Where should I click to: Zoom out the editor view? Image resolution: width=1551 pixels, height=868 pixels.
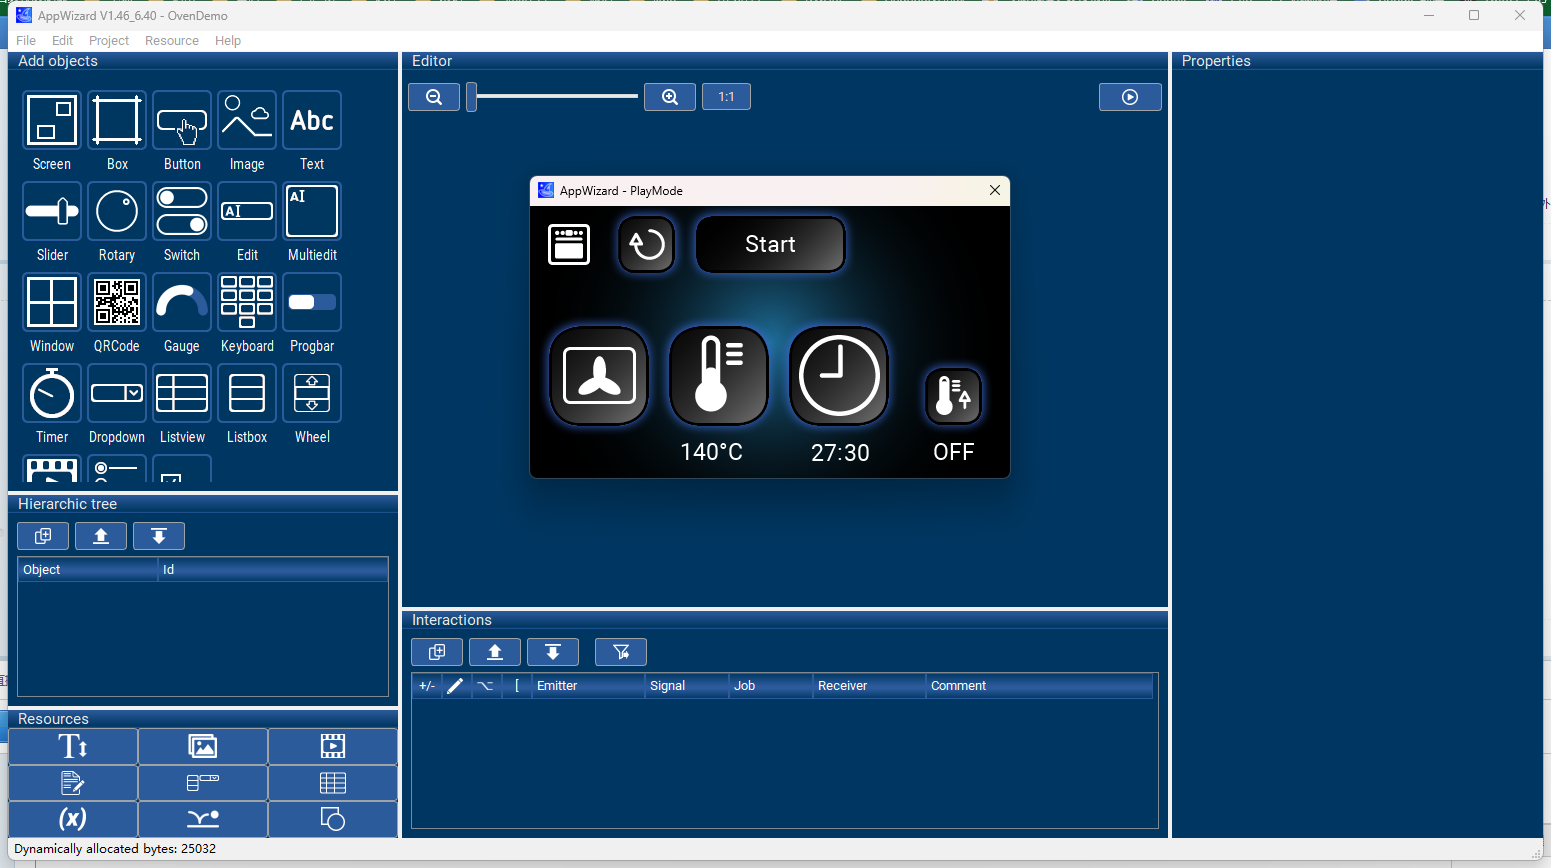point(434,97)
